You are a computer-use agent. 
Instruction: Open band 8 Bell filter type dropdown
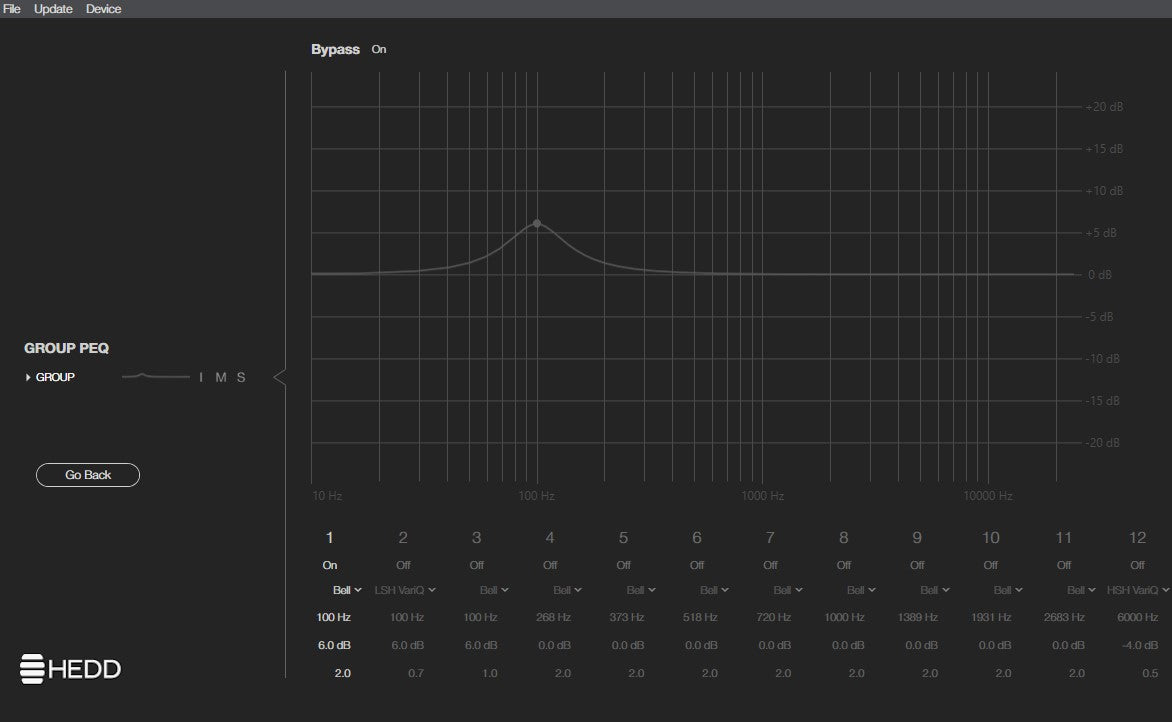click(x=861, y=590)
